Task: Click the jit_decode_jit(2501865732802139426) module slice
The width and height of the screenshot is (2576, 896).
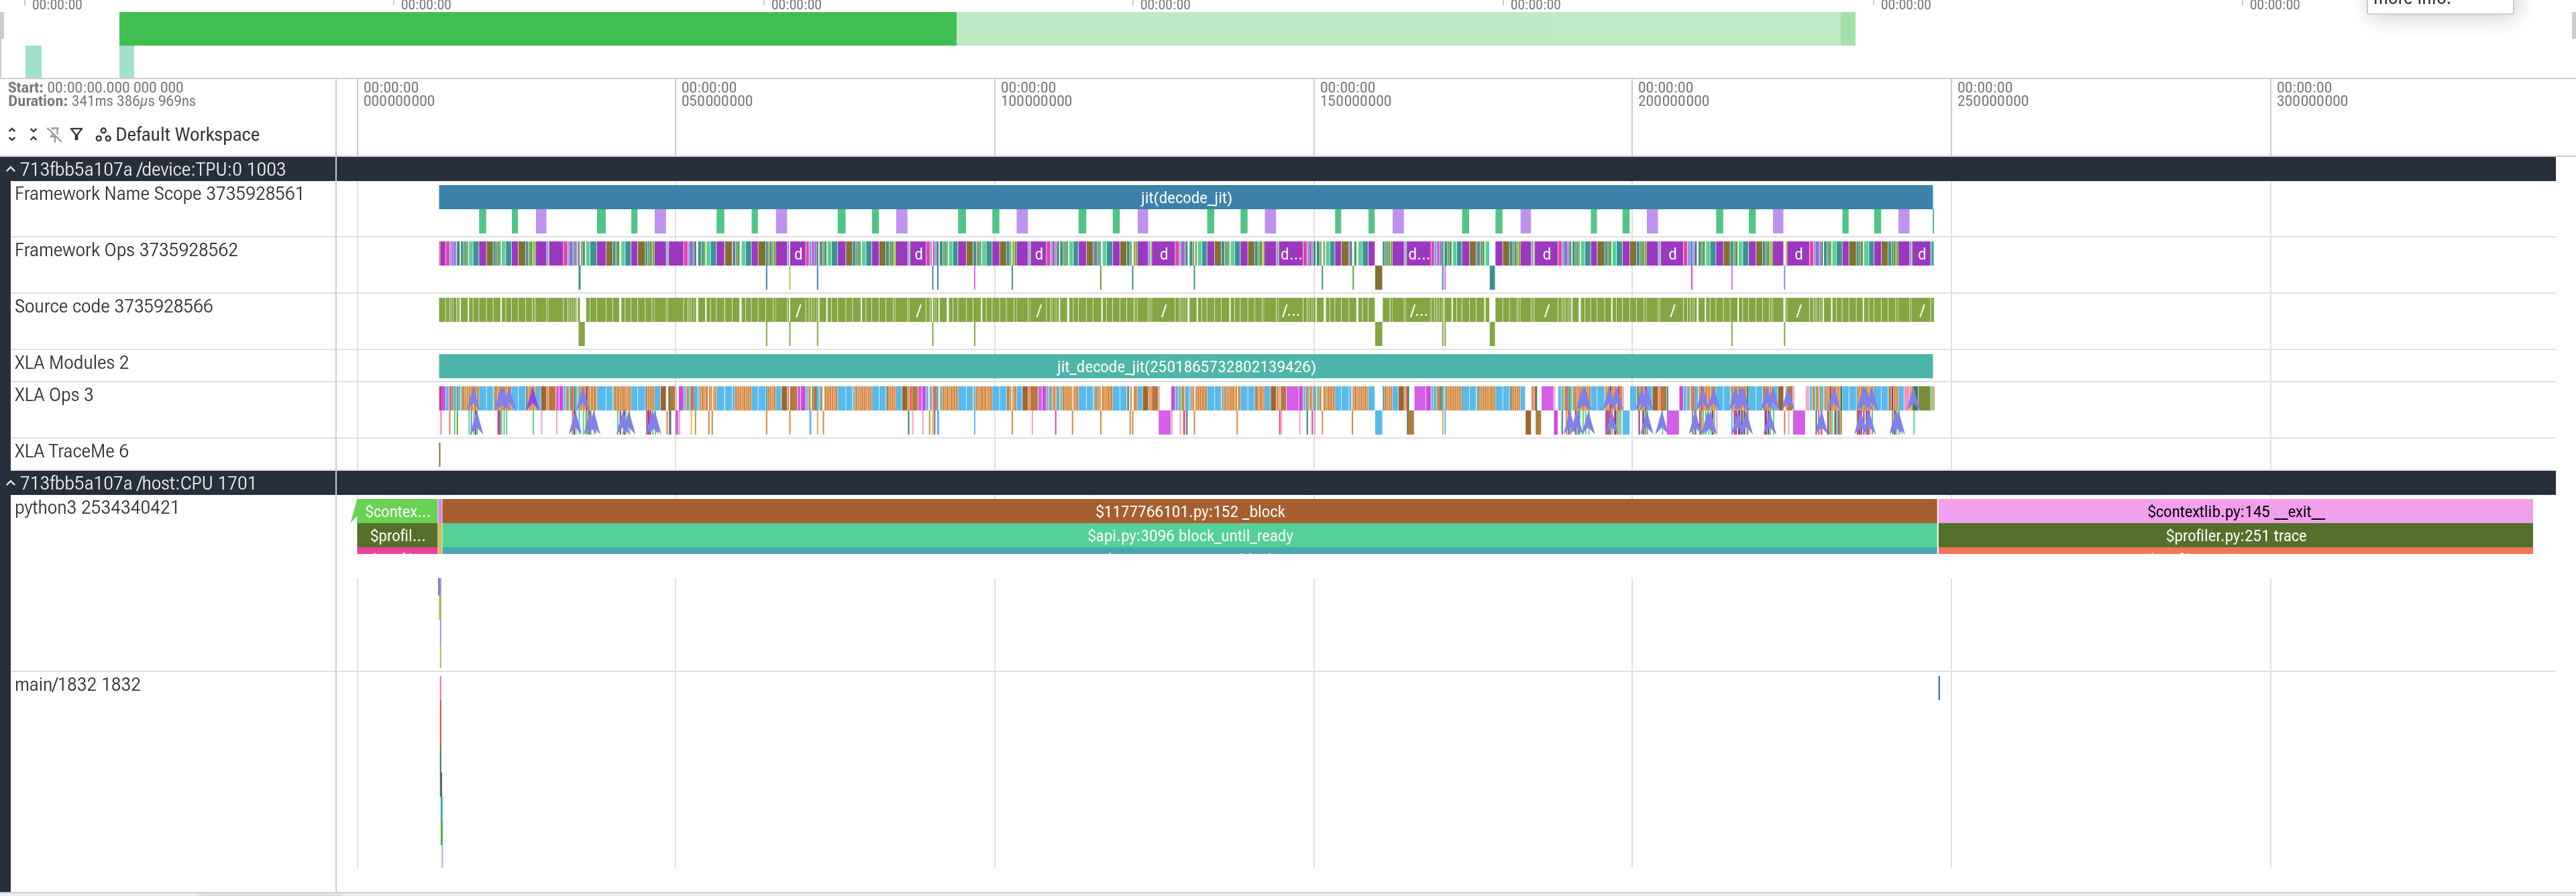Action: click(x=1185, y=366)
